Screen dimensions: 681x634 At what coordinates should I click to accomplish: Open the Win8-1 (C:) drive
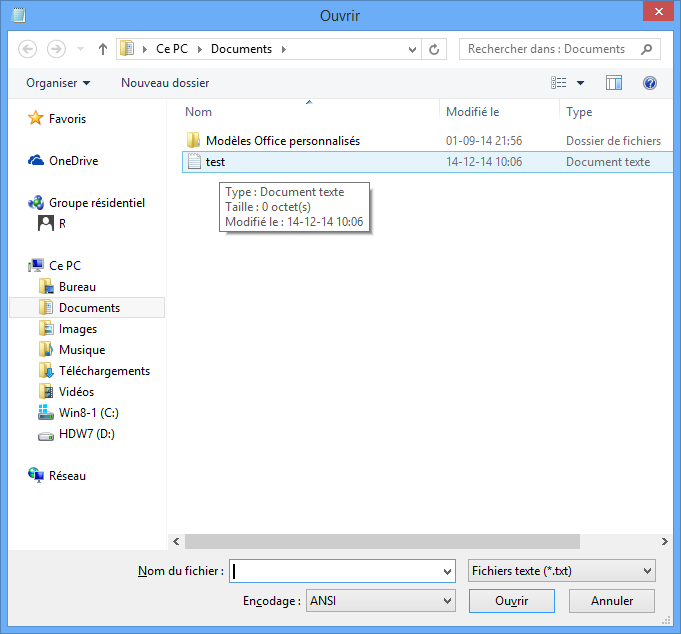click(x=89, y=413)
